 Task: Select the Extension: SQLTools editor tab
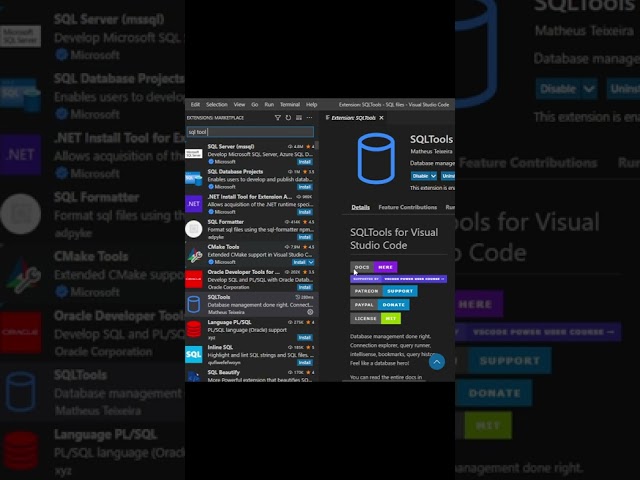[353, 118]
